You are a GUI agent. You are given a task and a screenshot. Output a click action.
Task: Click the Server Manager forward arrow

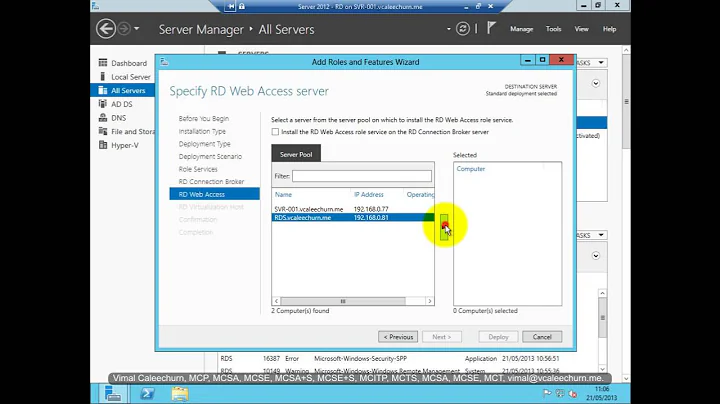point(124,28)
